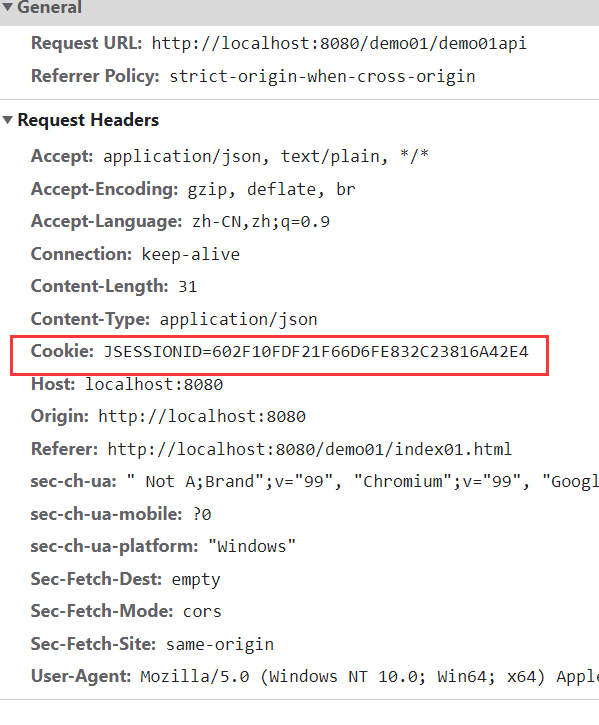This screenshot has height=725, width=599.
Task: Collapse the General section triangle
Action: pyautogui.click(x=7, y=7)
